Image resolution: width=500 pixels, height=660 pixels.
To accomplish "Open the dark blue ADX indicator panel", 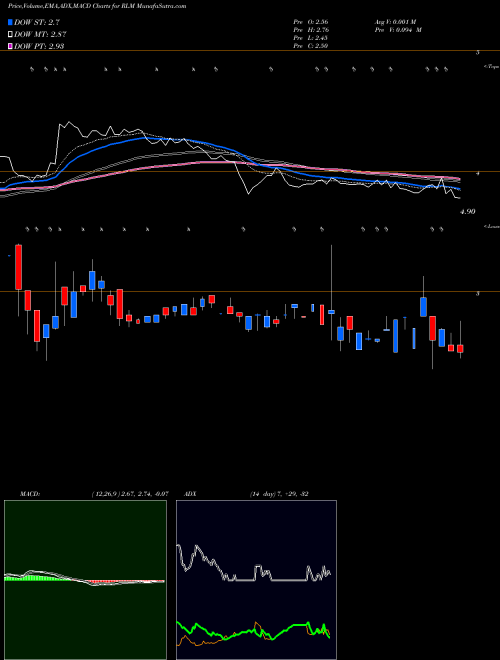I will coord(256,580).
